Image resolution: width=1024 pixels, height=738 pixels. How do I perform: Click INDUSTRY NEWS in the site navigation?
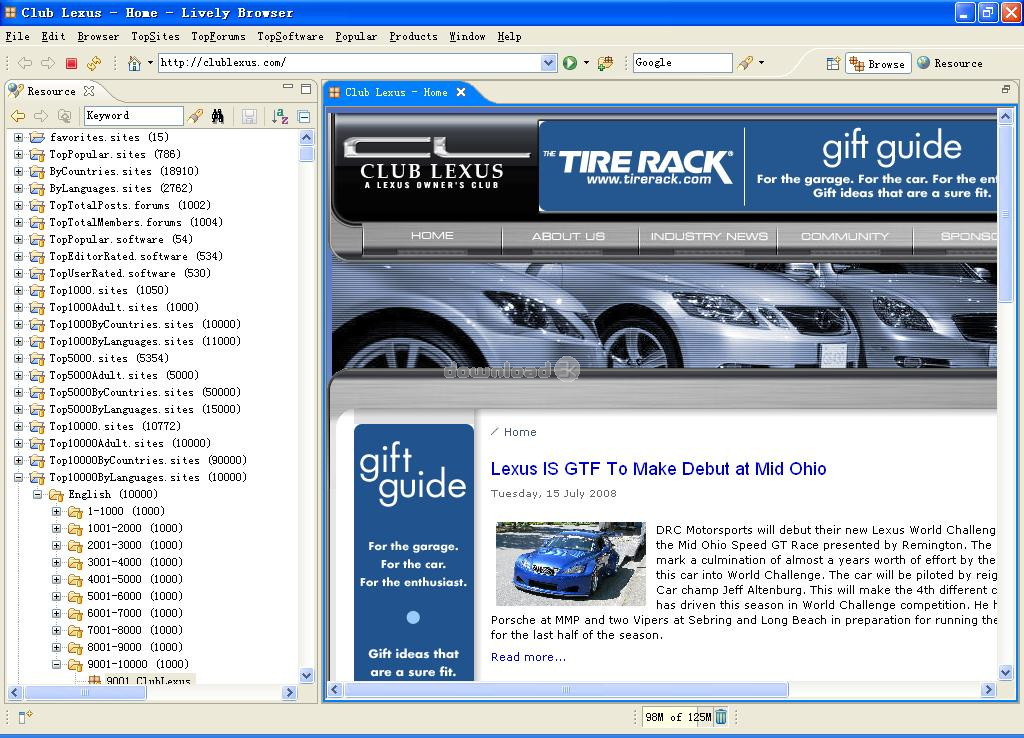click(x=709, y=236)
